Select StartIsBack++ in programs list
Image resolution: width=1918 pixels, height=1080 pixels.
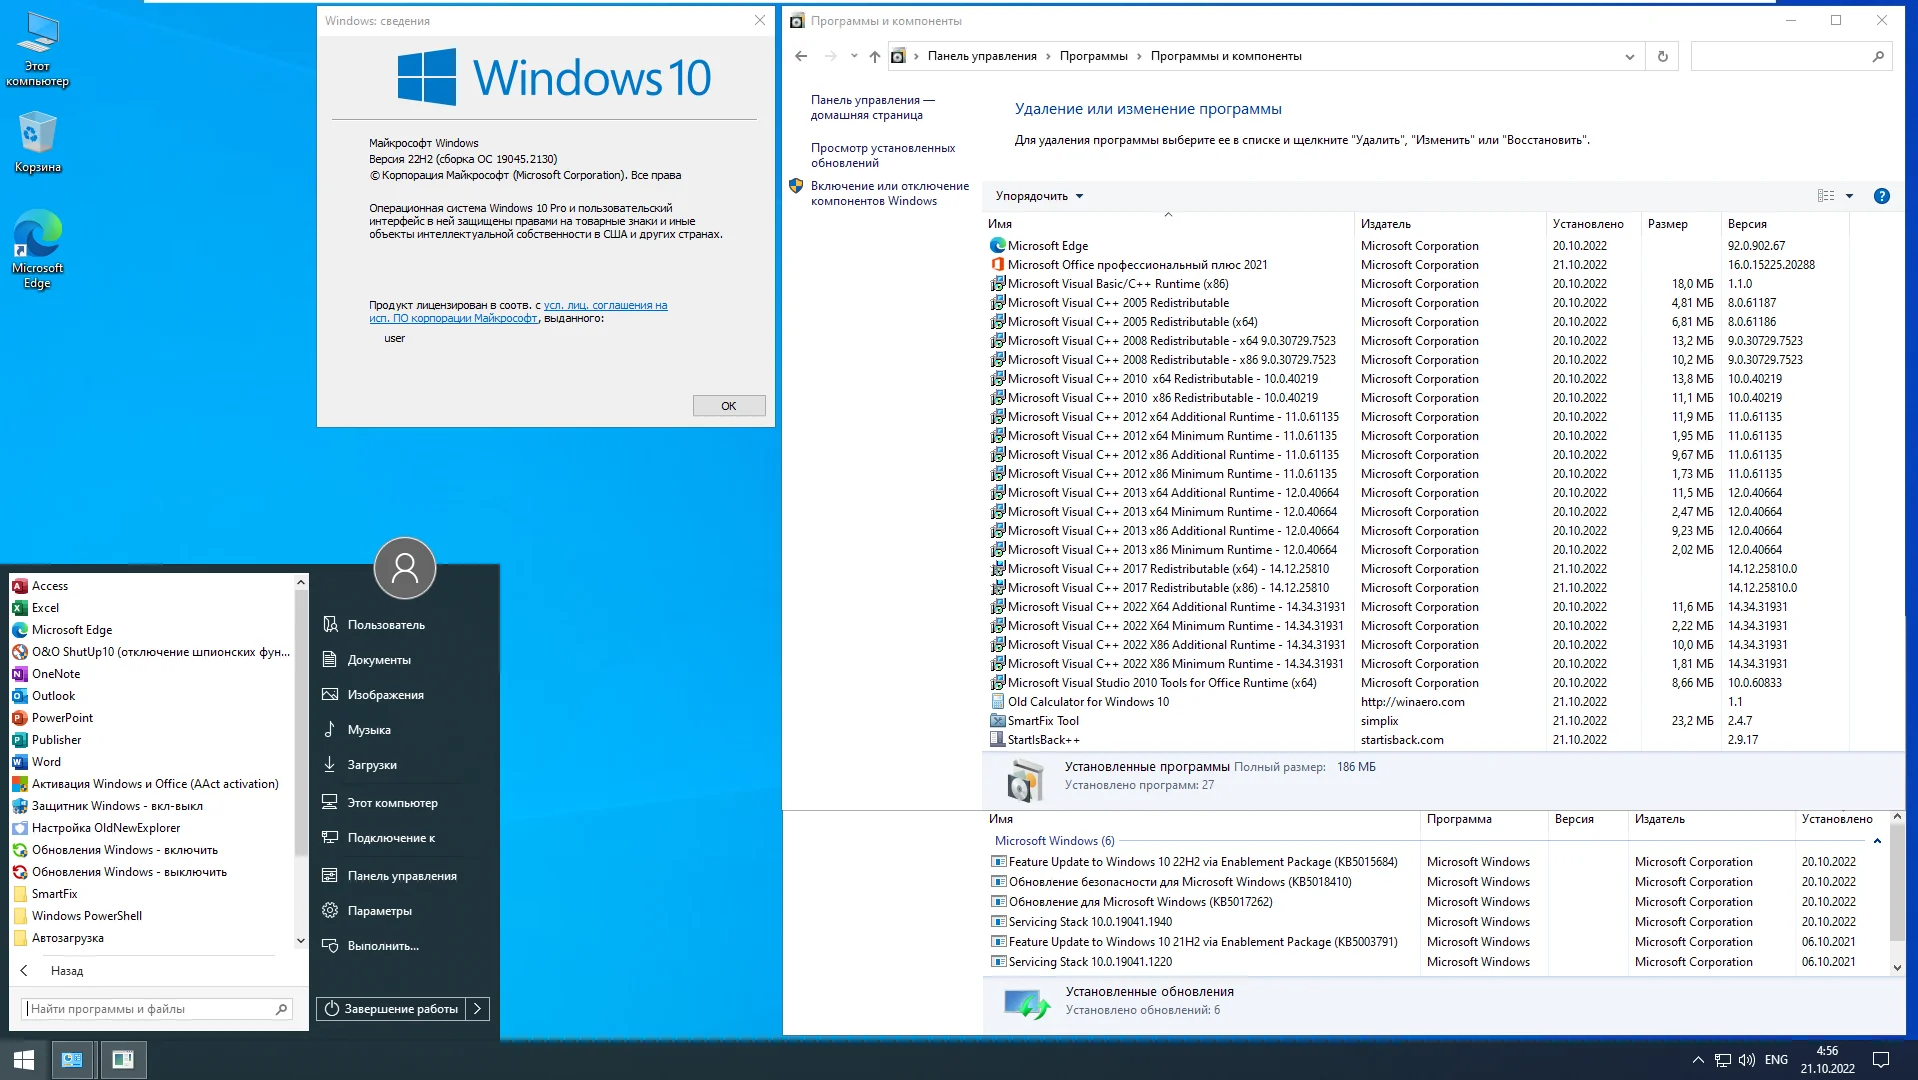coord(1043,740)
